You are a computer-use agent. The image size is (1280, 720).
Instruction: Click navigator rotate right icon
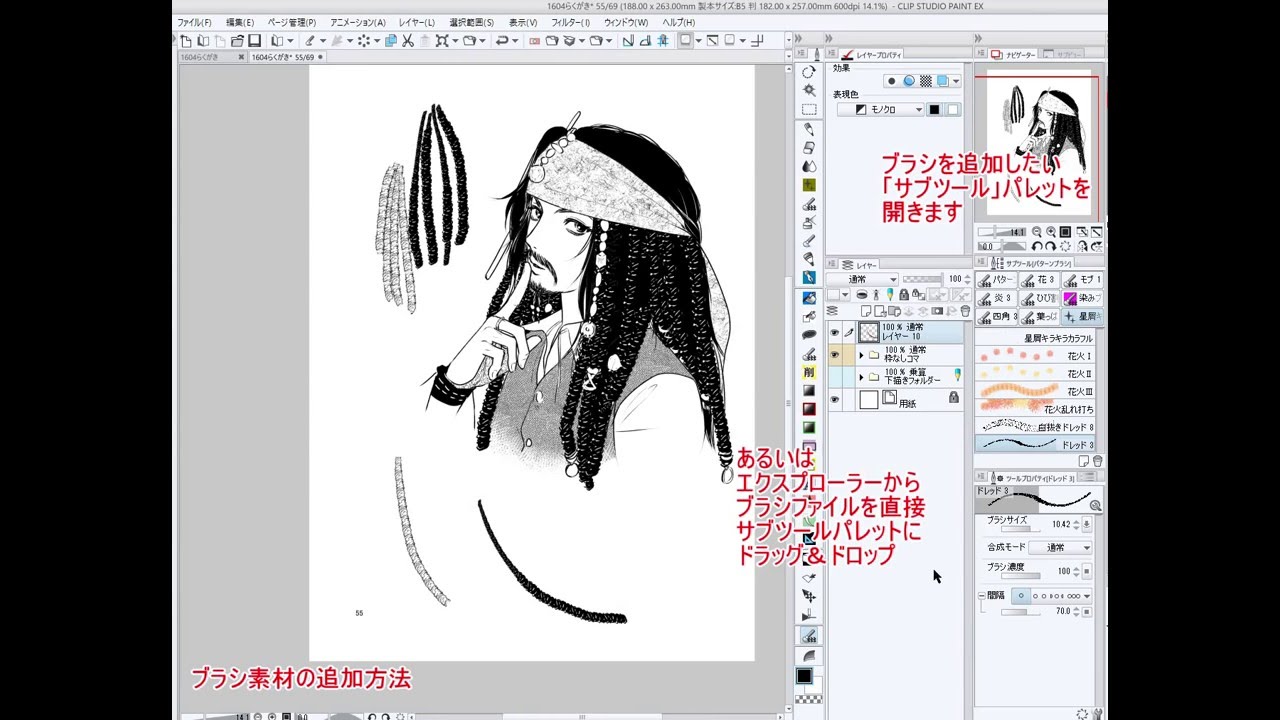pyautogui.click(x=1050, y=245)
